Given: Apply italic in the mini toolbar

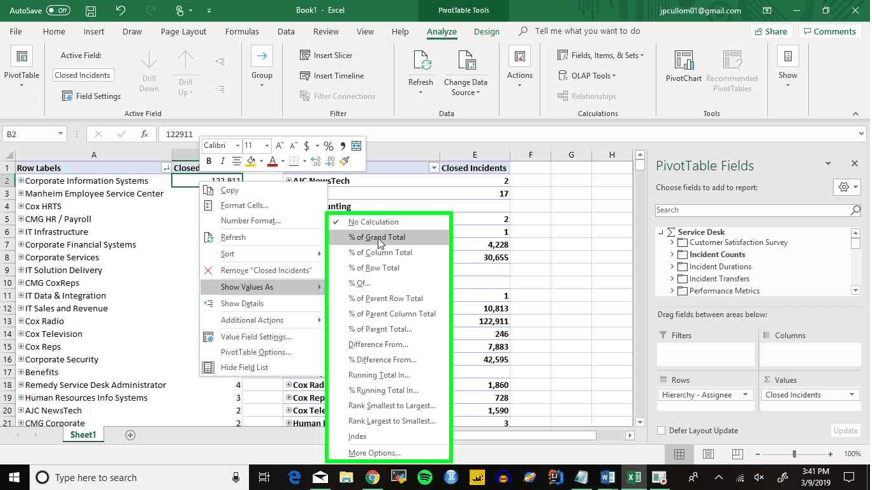Looking at the screenshot, I should (222, 161).
